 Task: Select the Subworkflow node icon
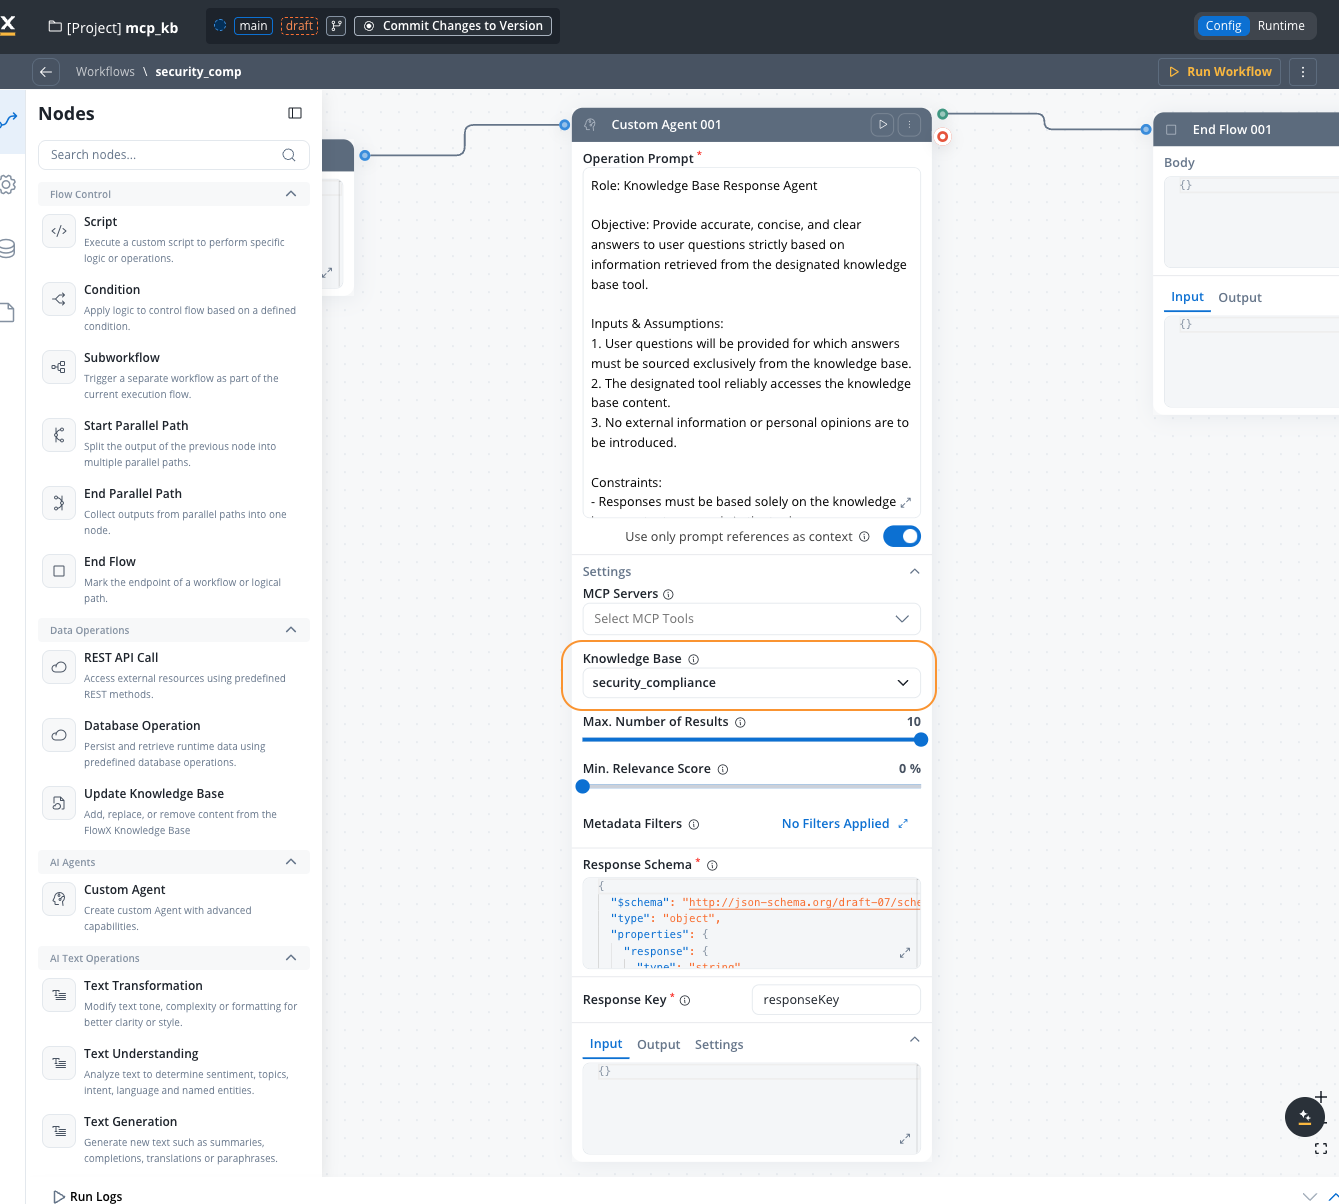(x=59, y=367)
